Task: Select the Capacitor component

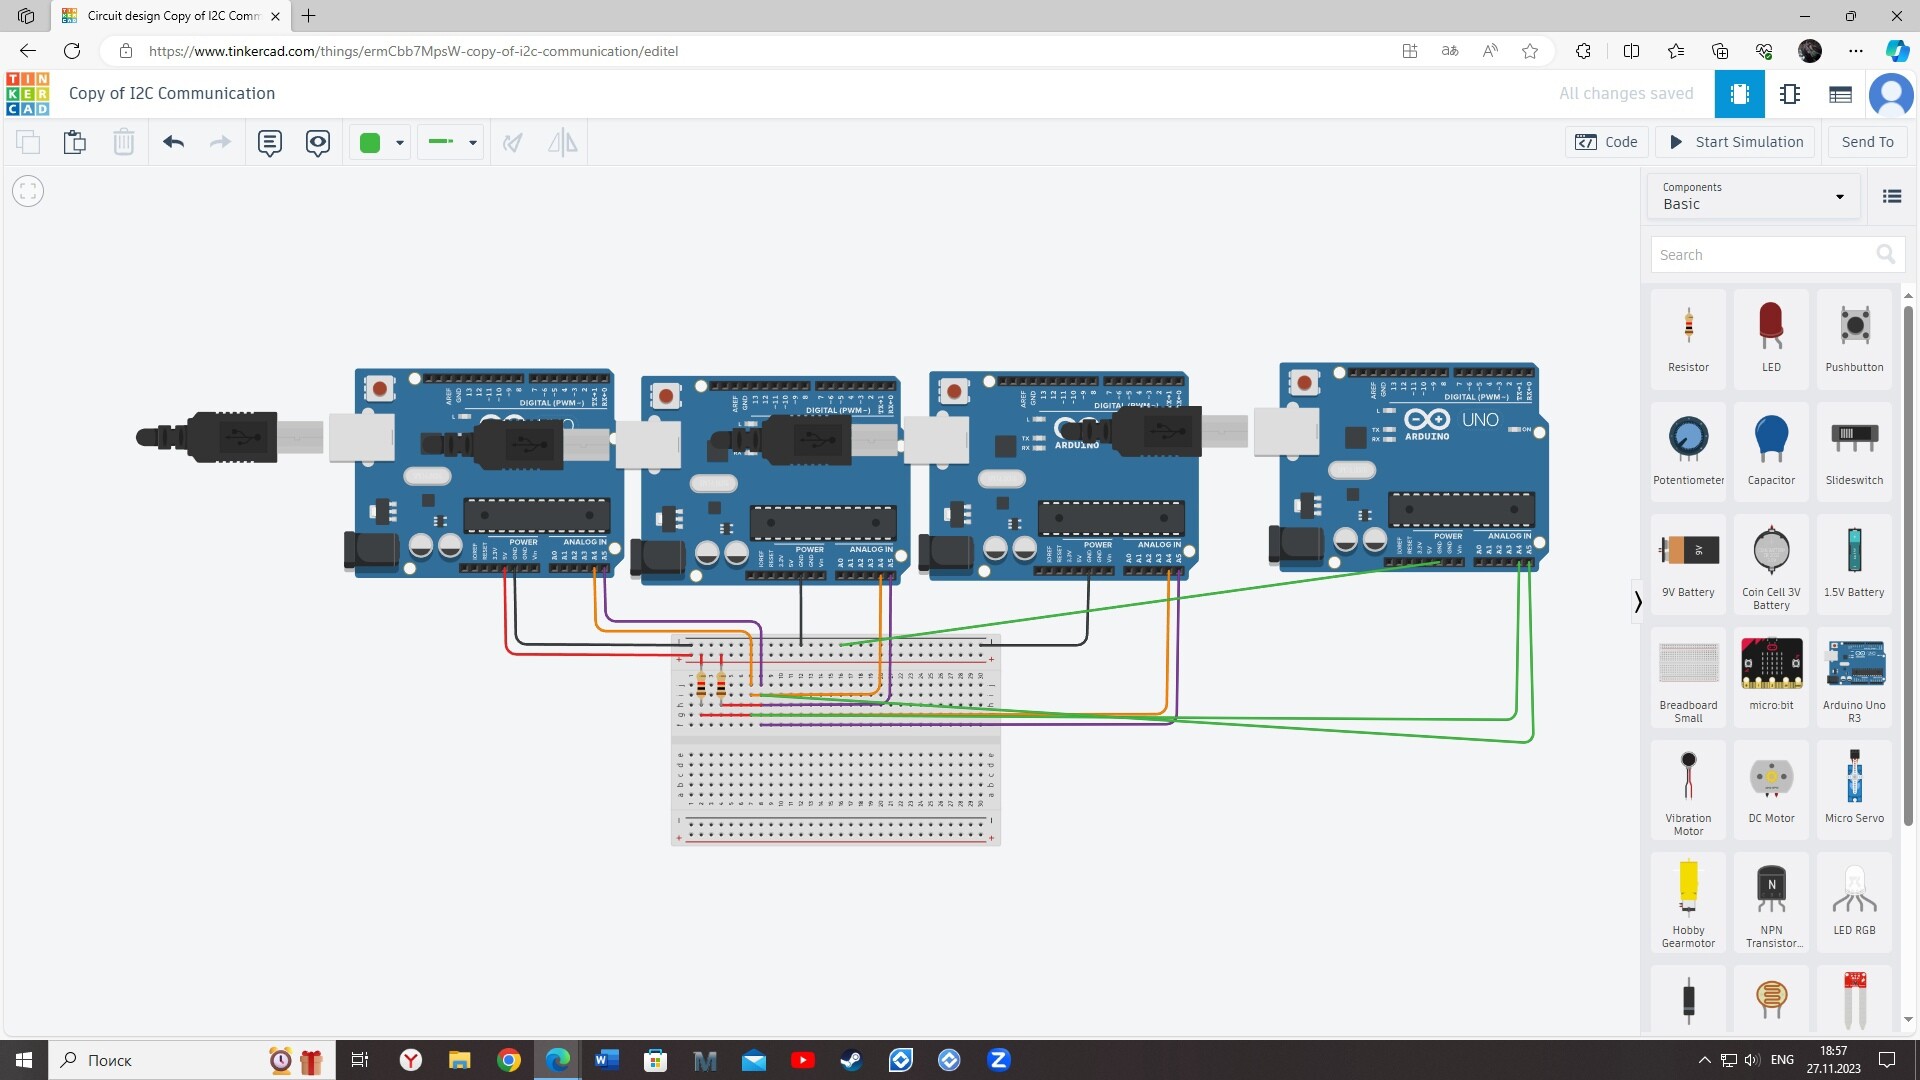Action: tap(1771, 452)
